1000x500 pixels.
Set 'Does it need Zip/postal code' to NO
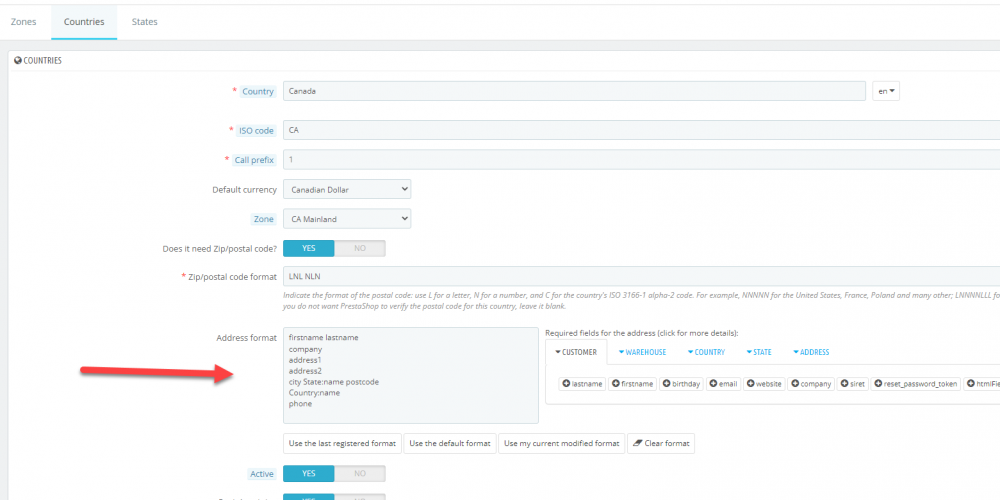[360, 248]
